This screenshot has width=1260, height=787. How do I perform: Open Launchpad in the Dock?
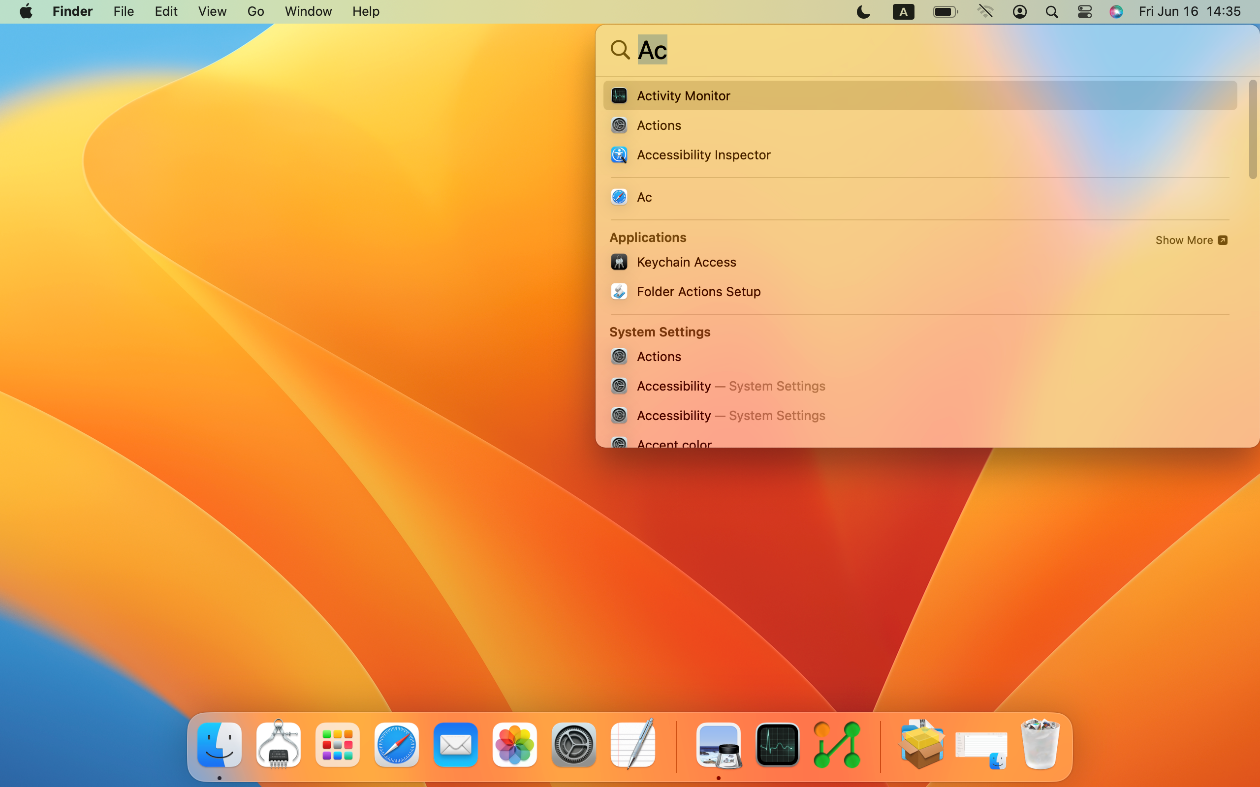pyautogui.click(x=337, y=745)
